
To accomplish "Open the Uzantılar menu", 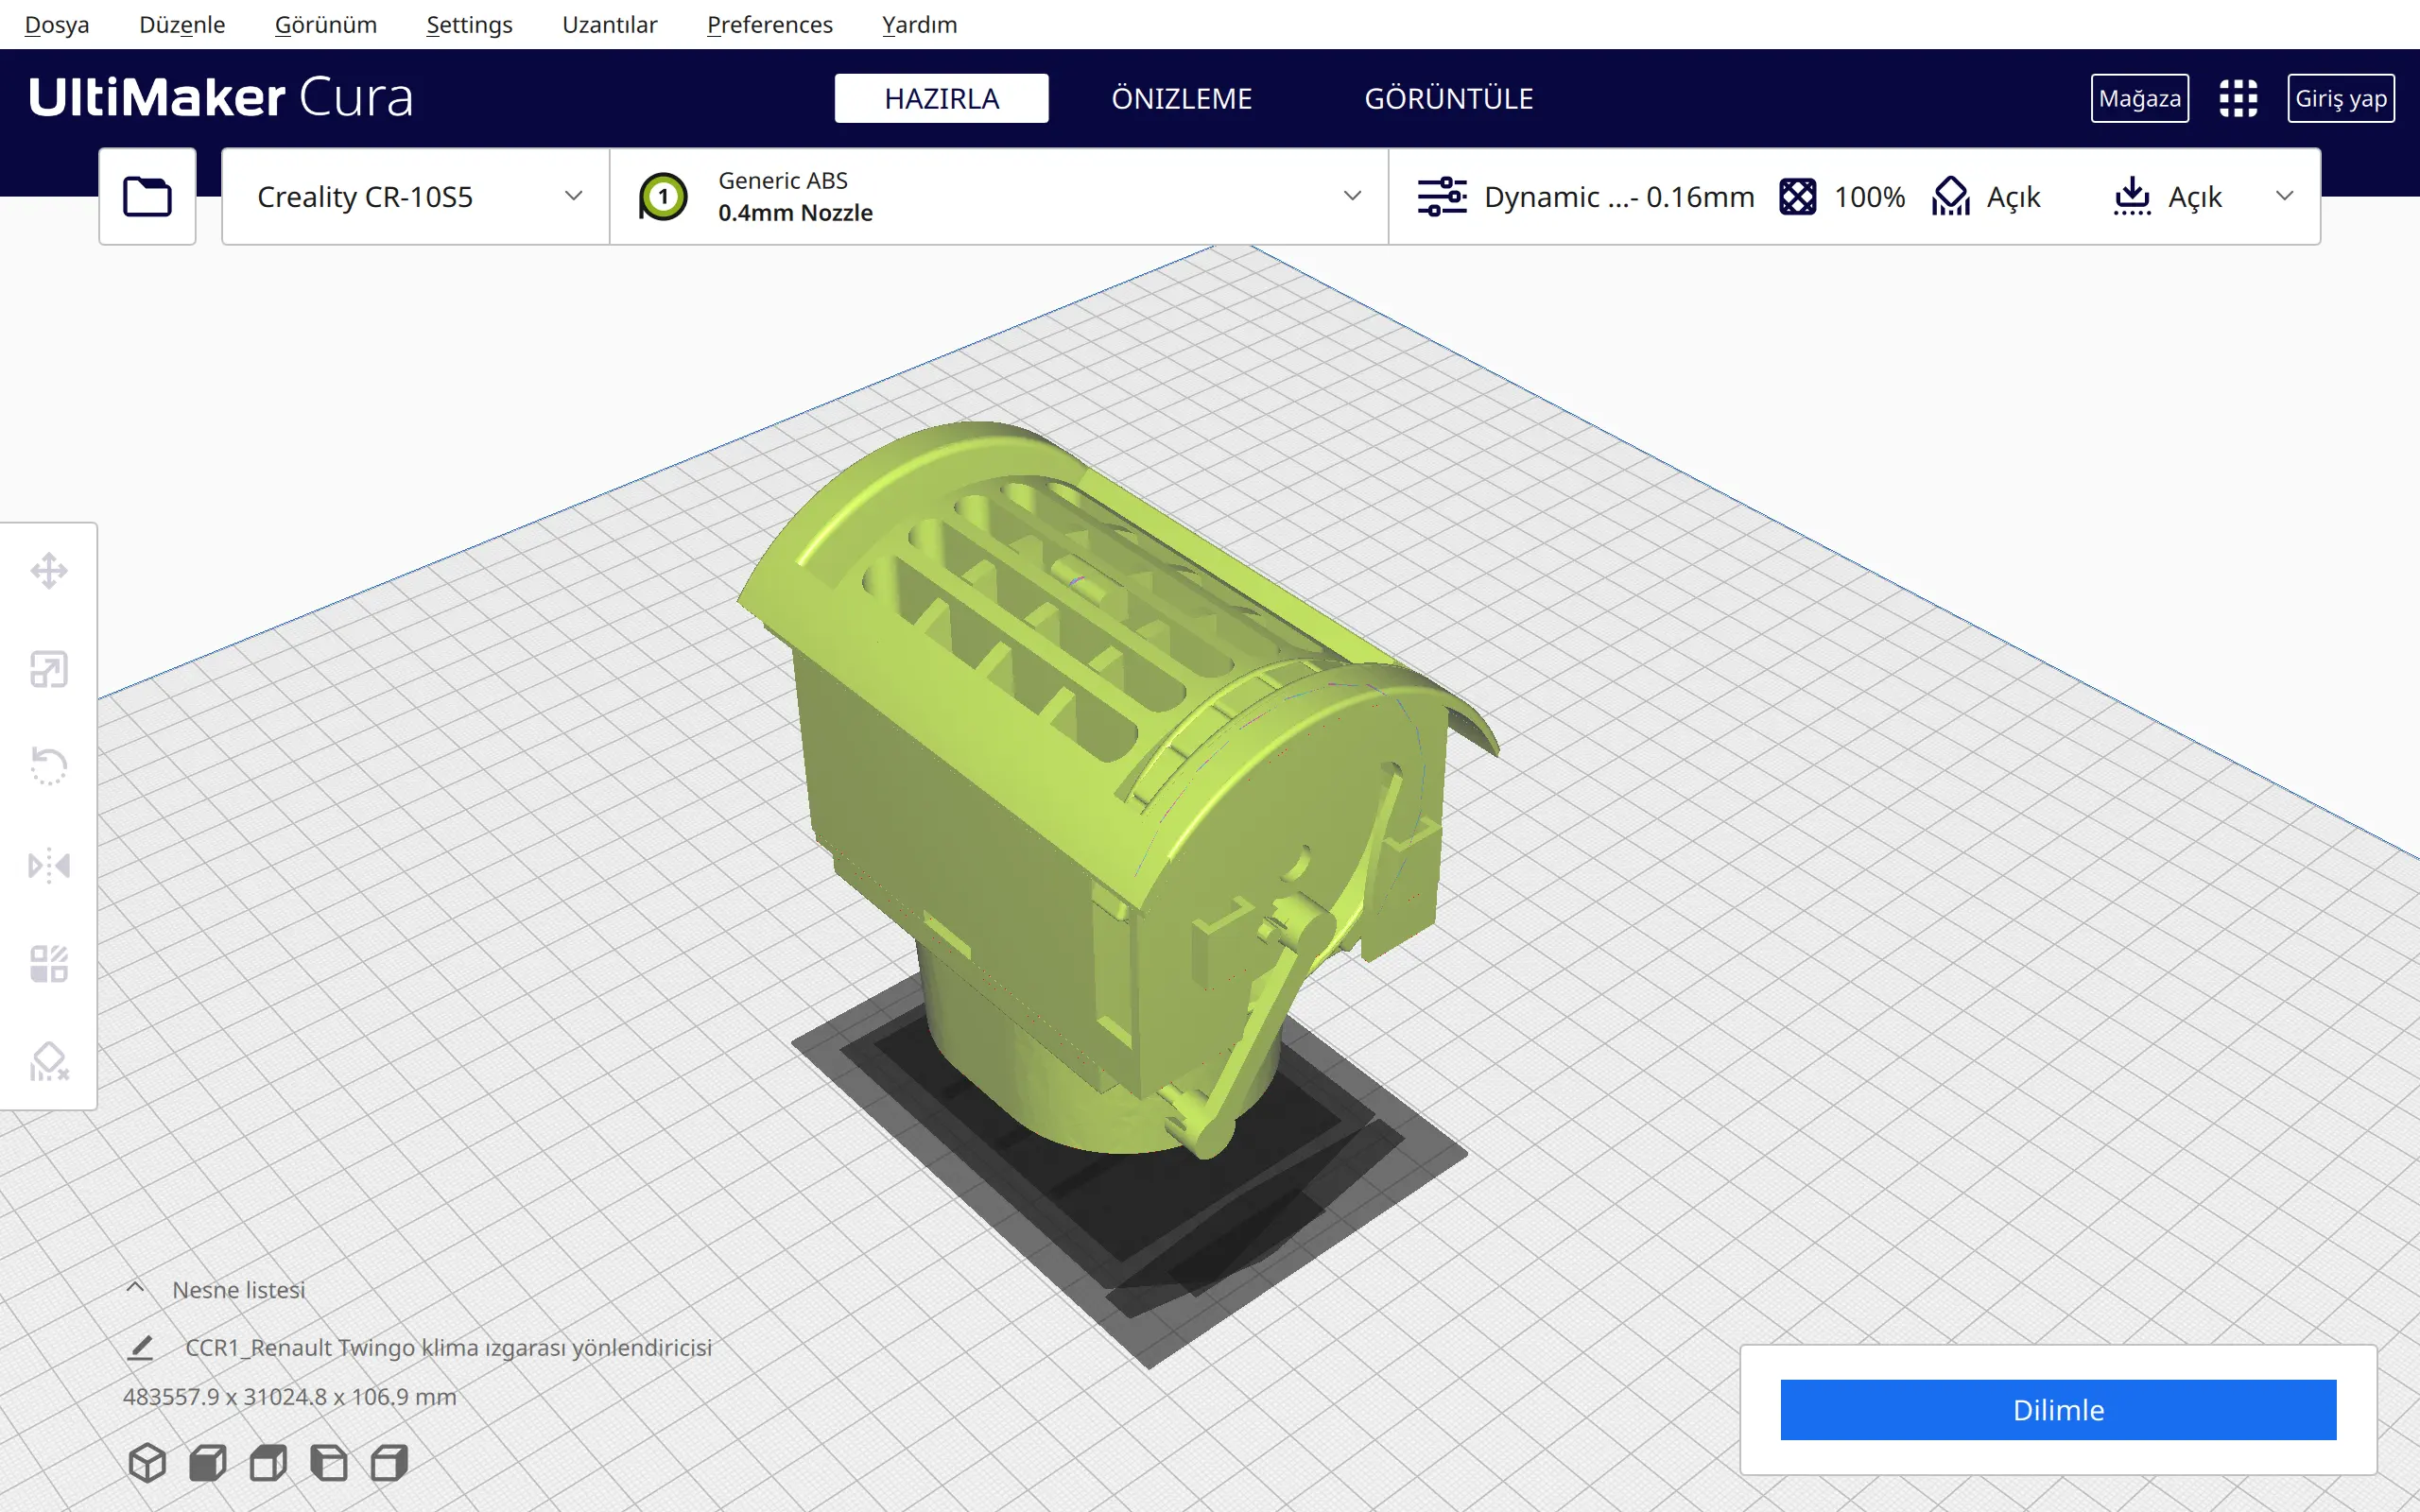I will tap(609, 24).
